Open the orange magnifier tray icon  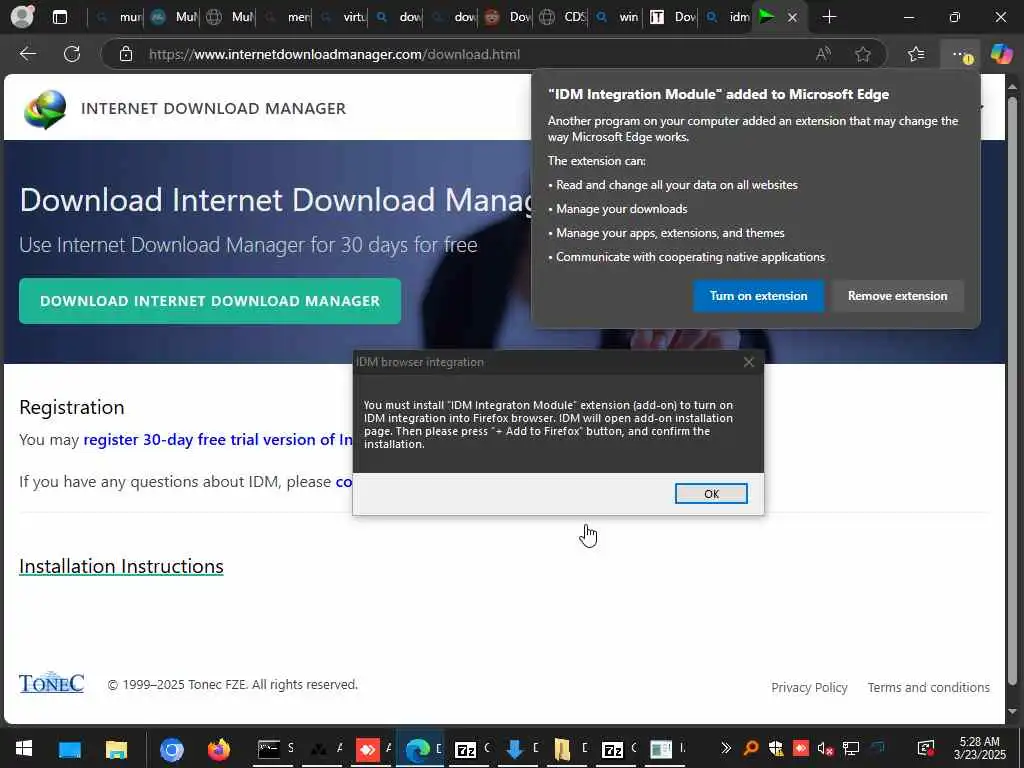[x=751, y=748]
